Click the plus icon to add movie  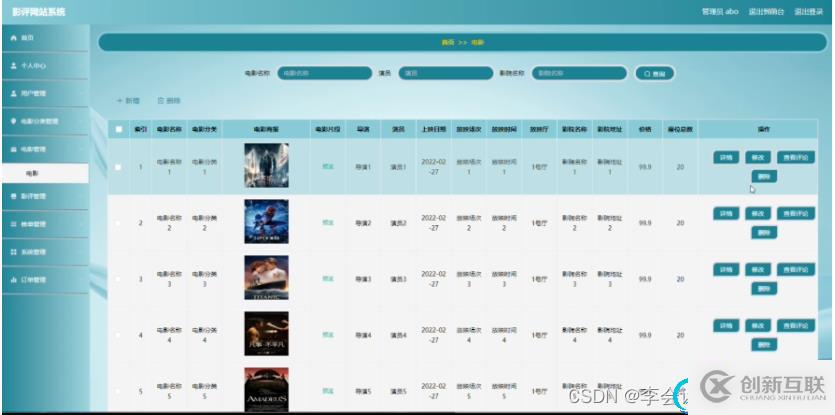120,101
